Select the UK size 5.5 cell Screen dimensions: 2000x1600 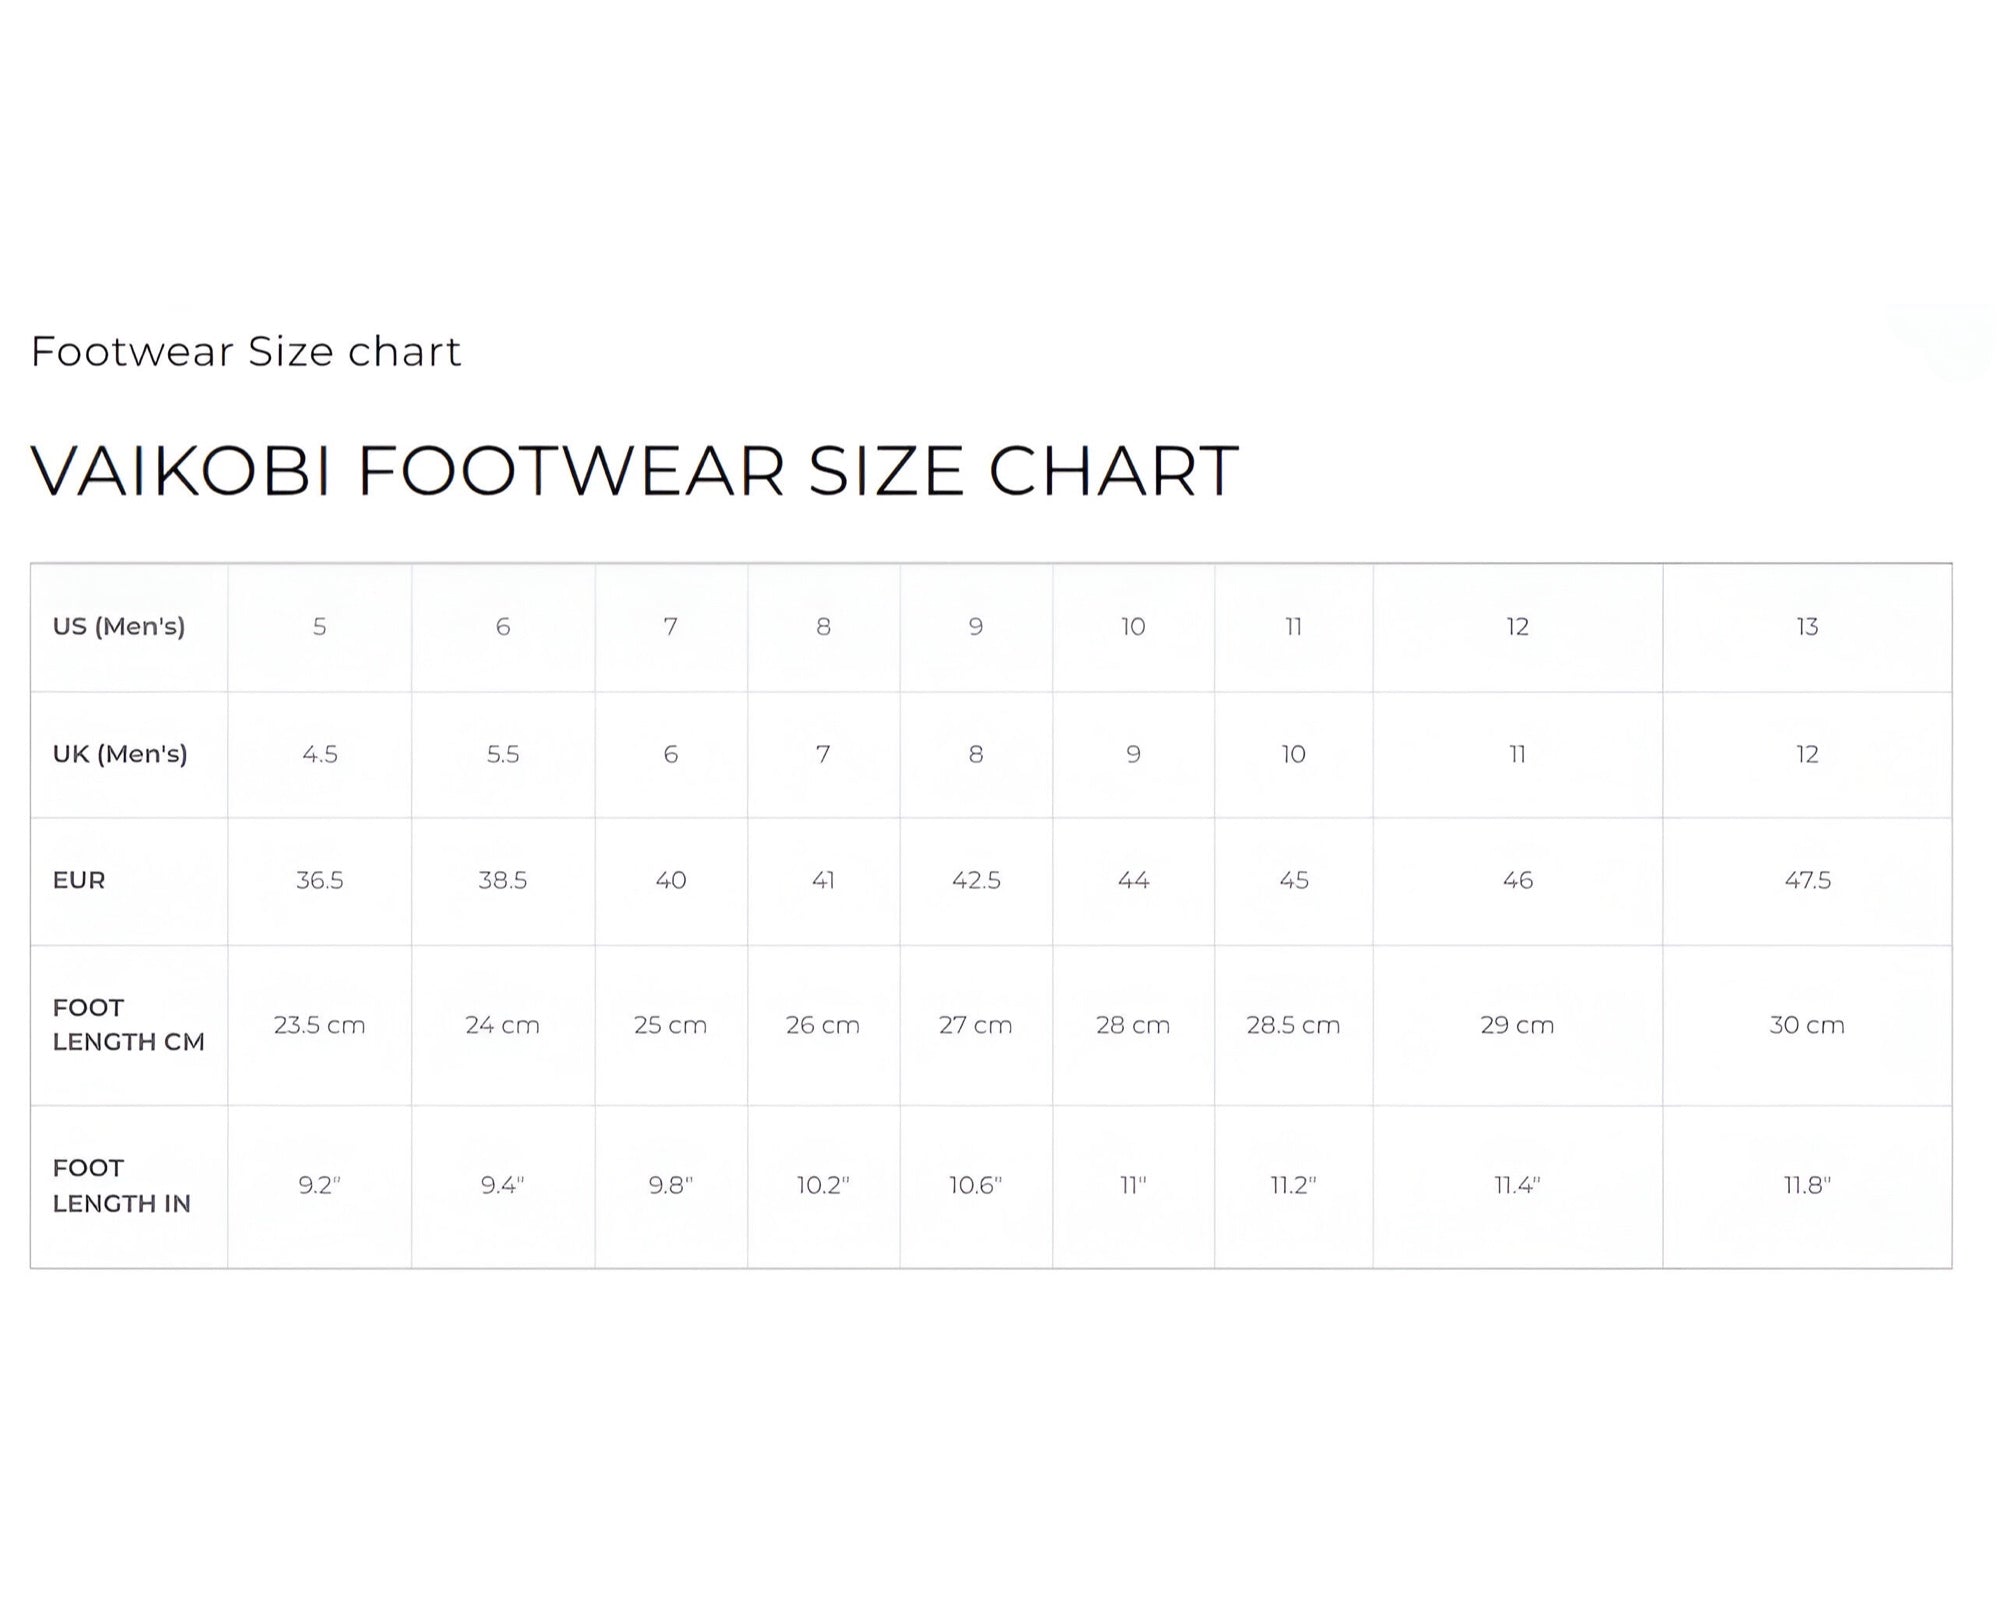pyautogui.click(x=502, y=754)
